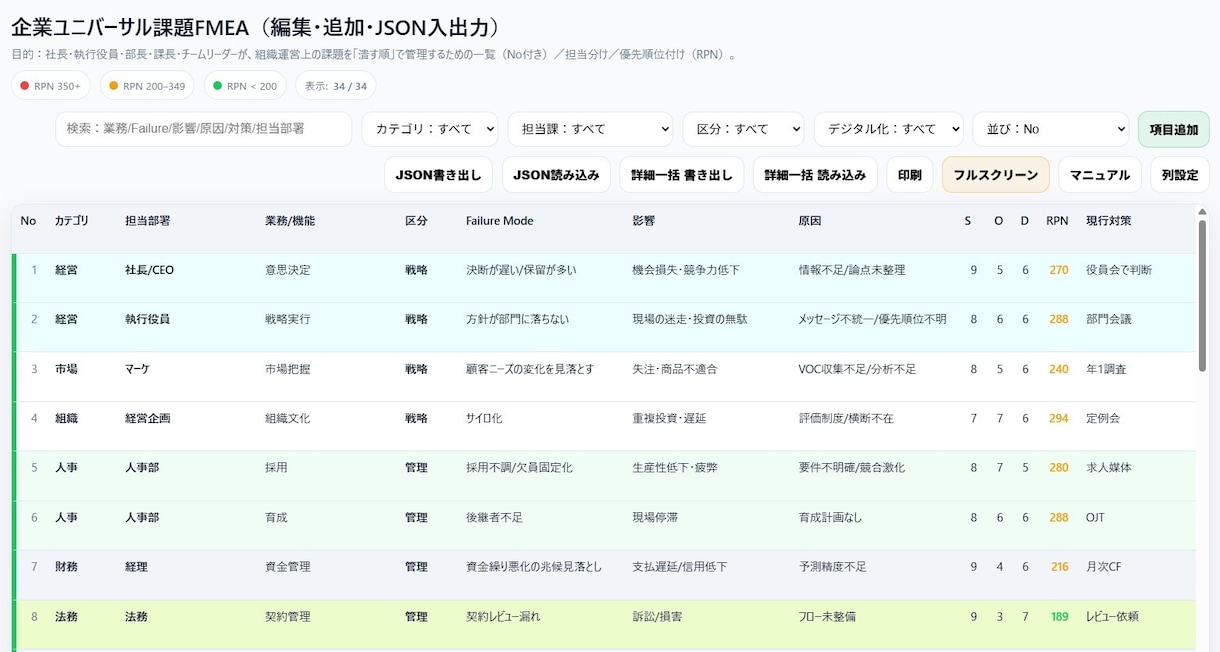The width and height of the screenshot is (1220, 652).
Task: Click the Failure Mode column header
Action: pyautogui.click(x=500, y=221)
